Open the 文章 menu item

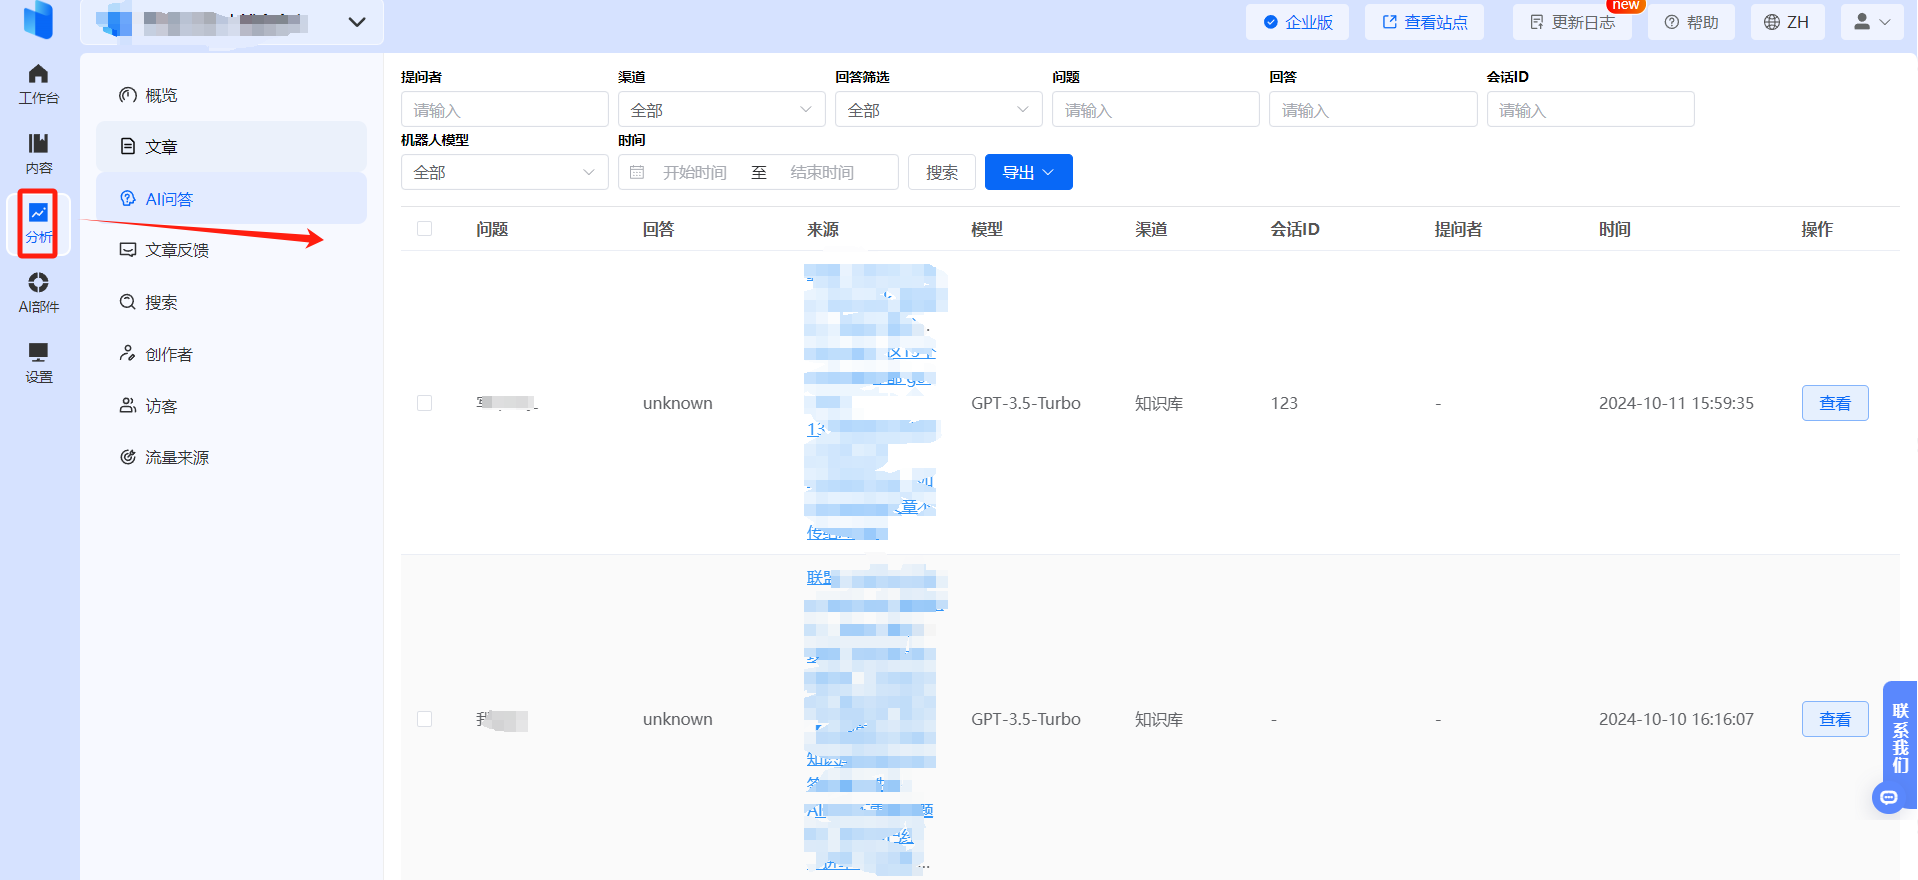coord(231,147)
